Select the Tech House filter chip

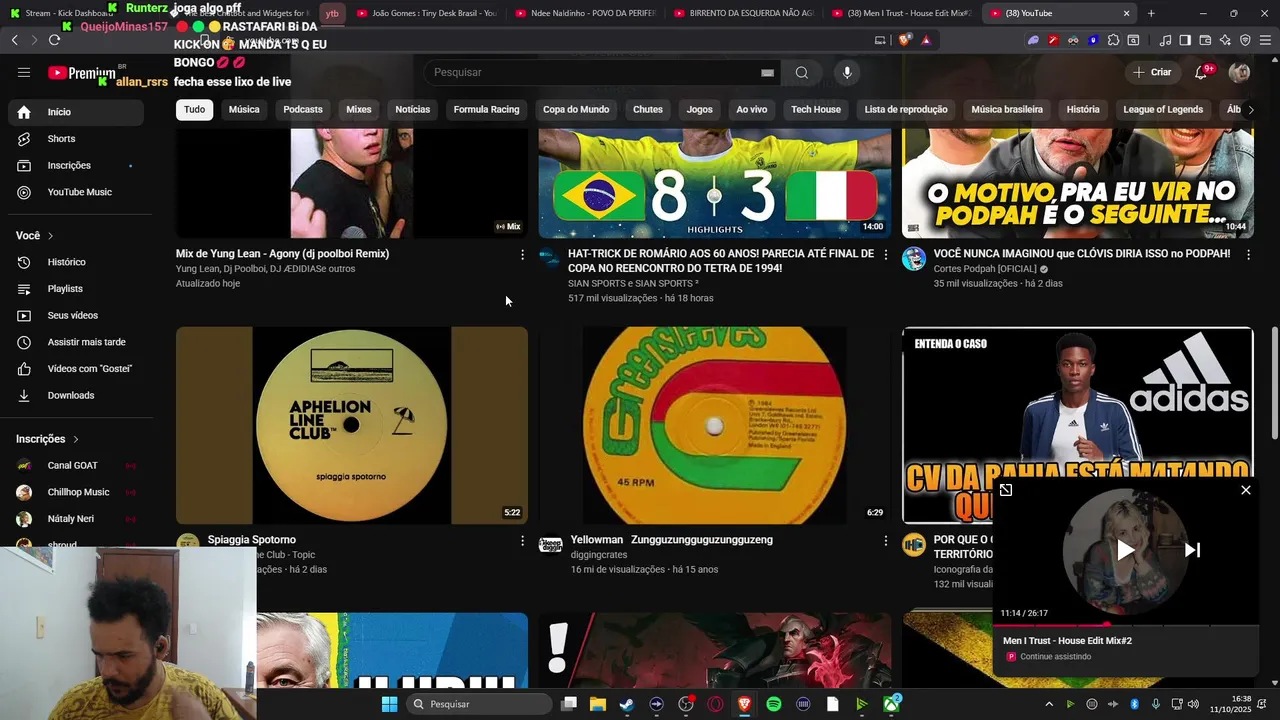click(816, 109)
